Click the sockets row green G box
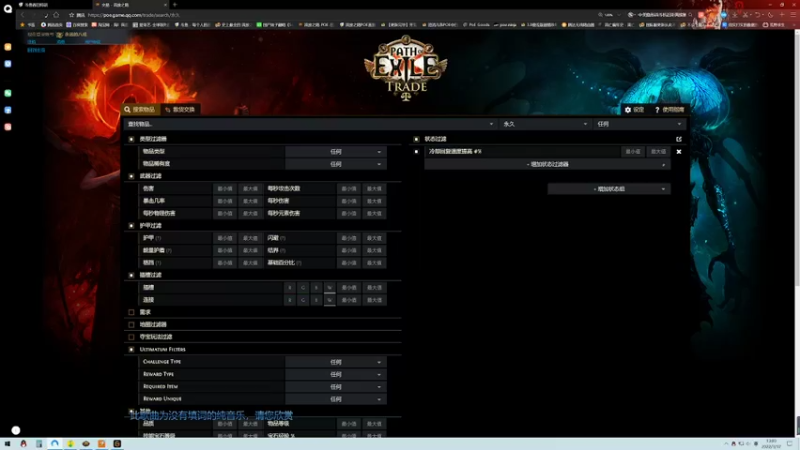800x450 pixels. point(303,288)
